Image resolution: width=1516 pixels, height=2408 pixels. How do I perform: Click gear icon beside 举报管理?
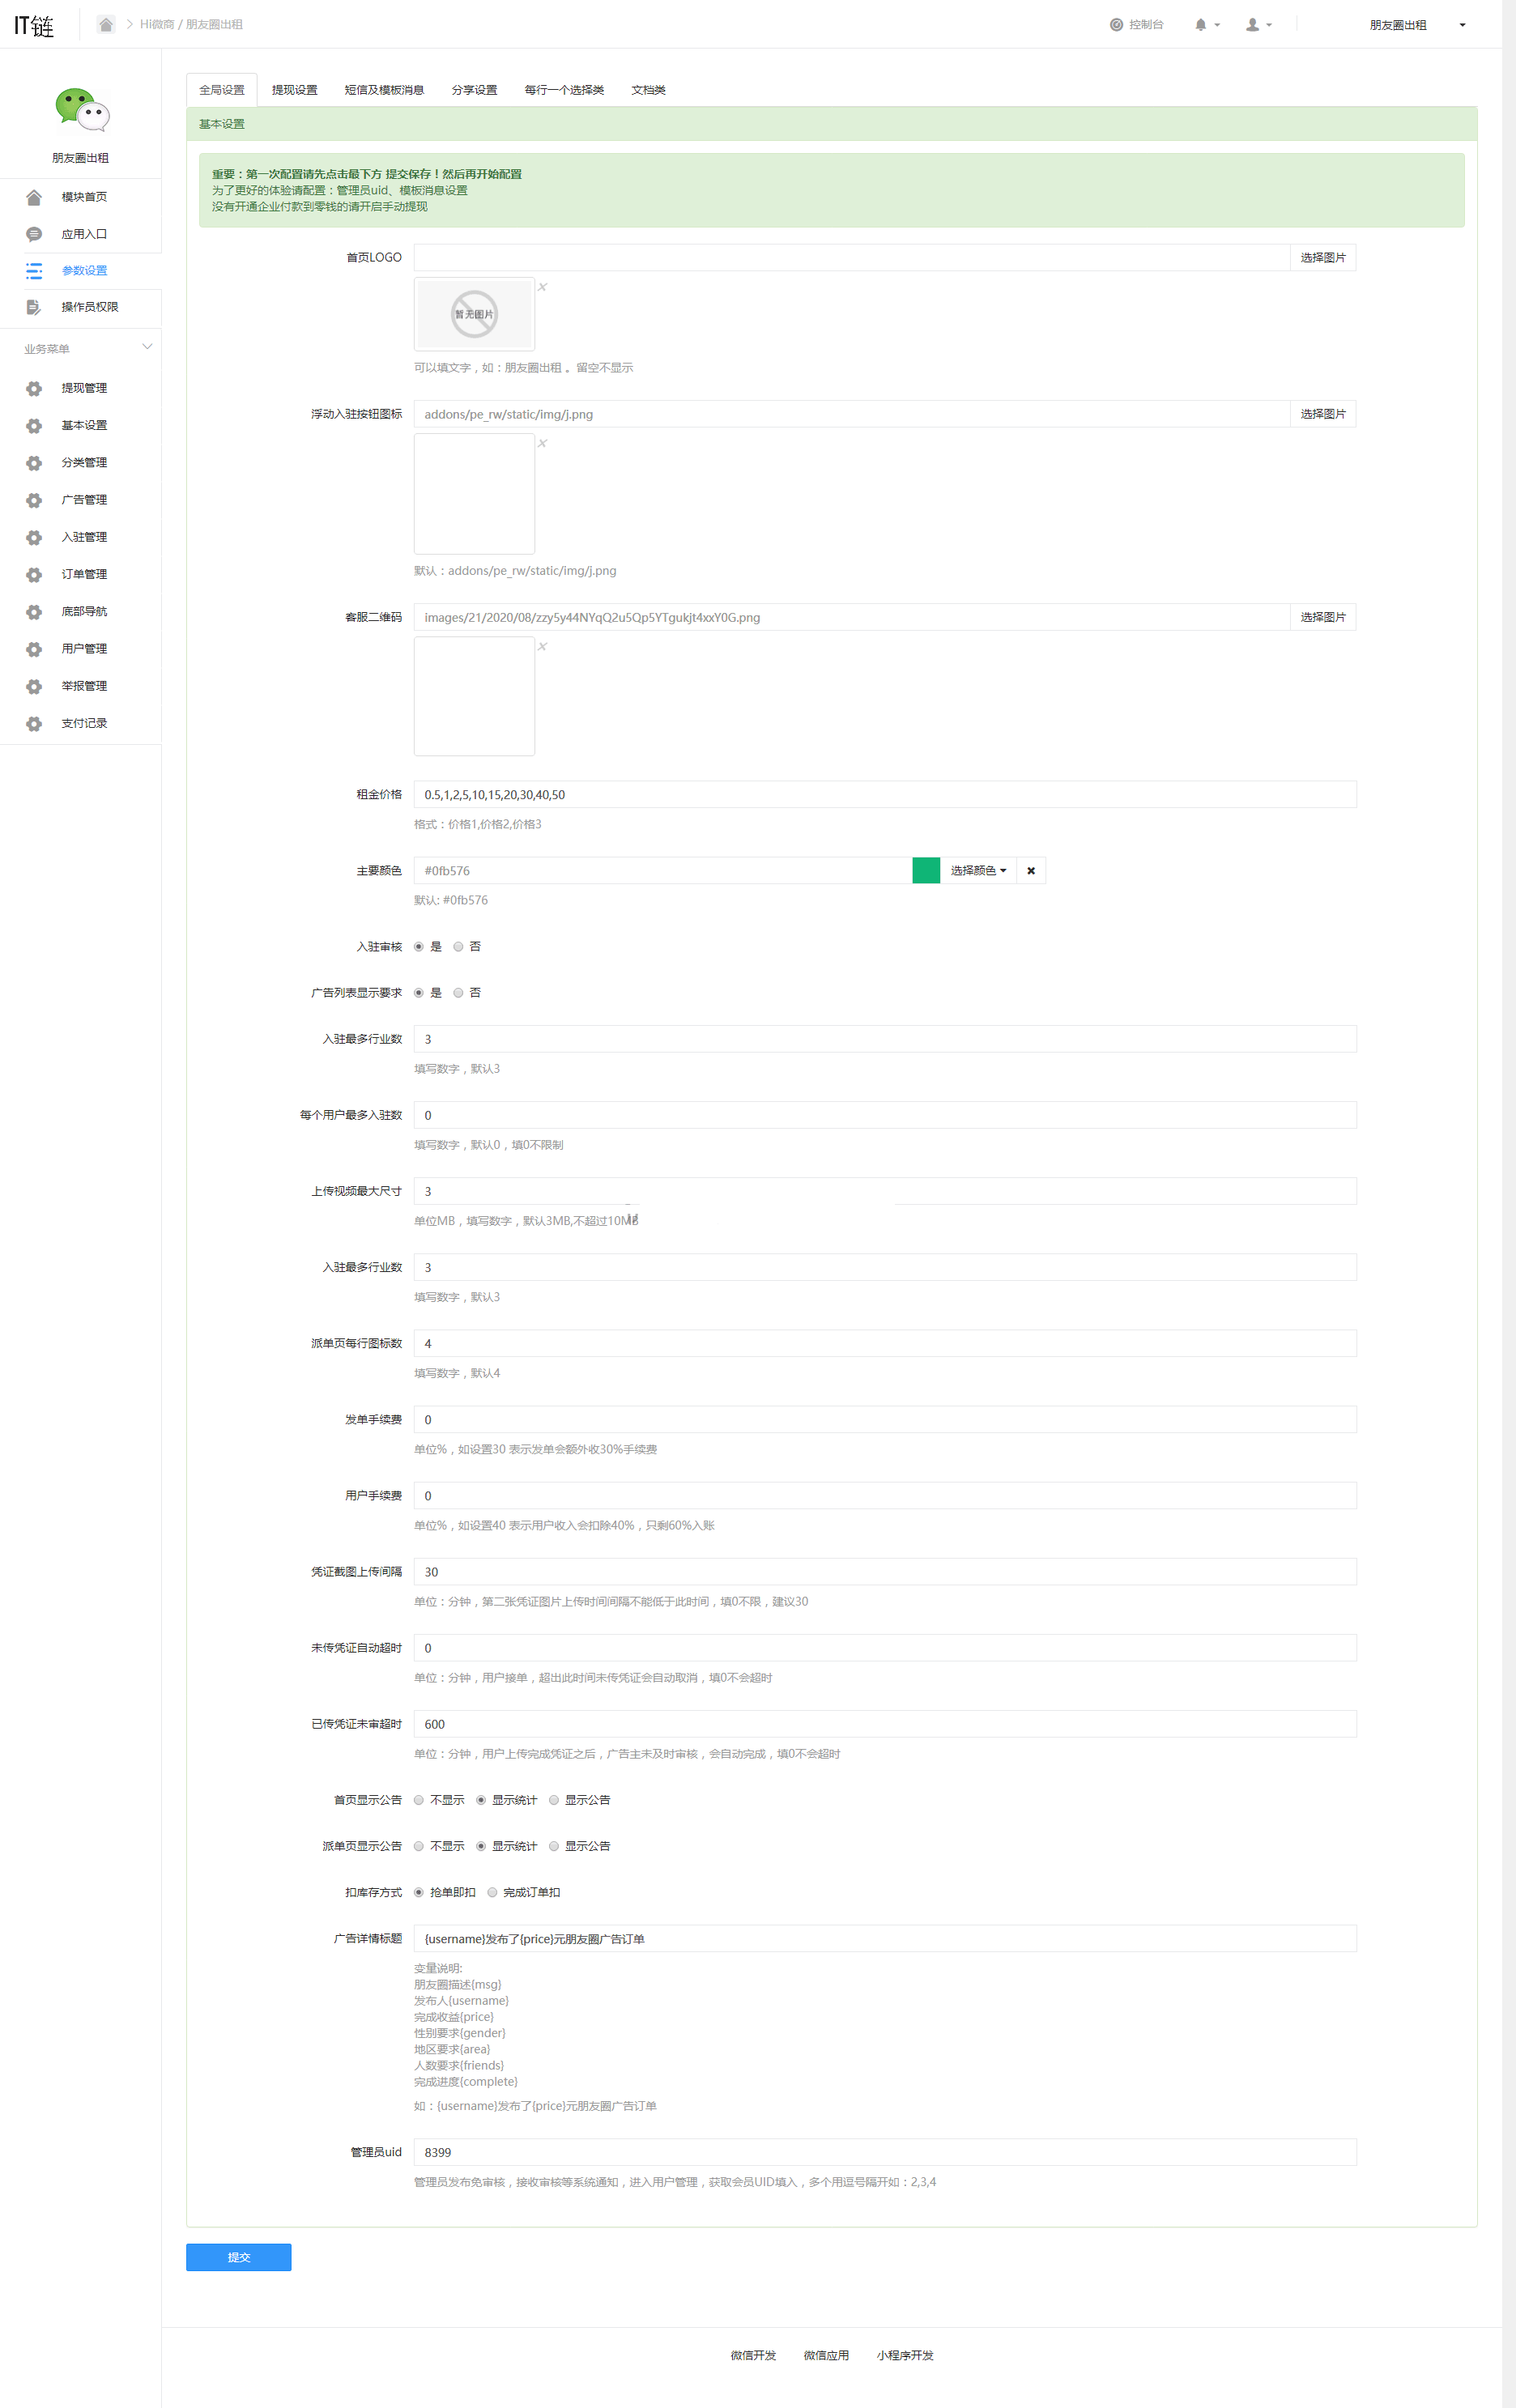34,686
